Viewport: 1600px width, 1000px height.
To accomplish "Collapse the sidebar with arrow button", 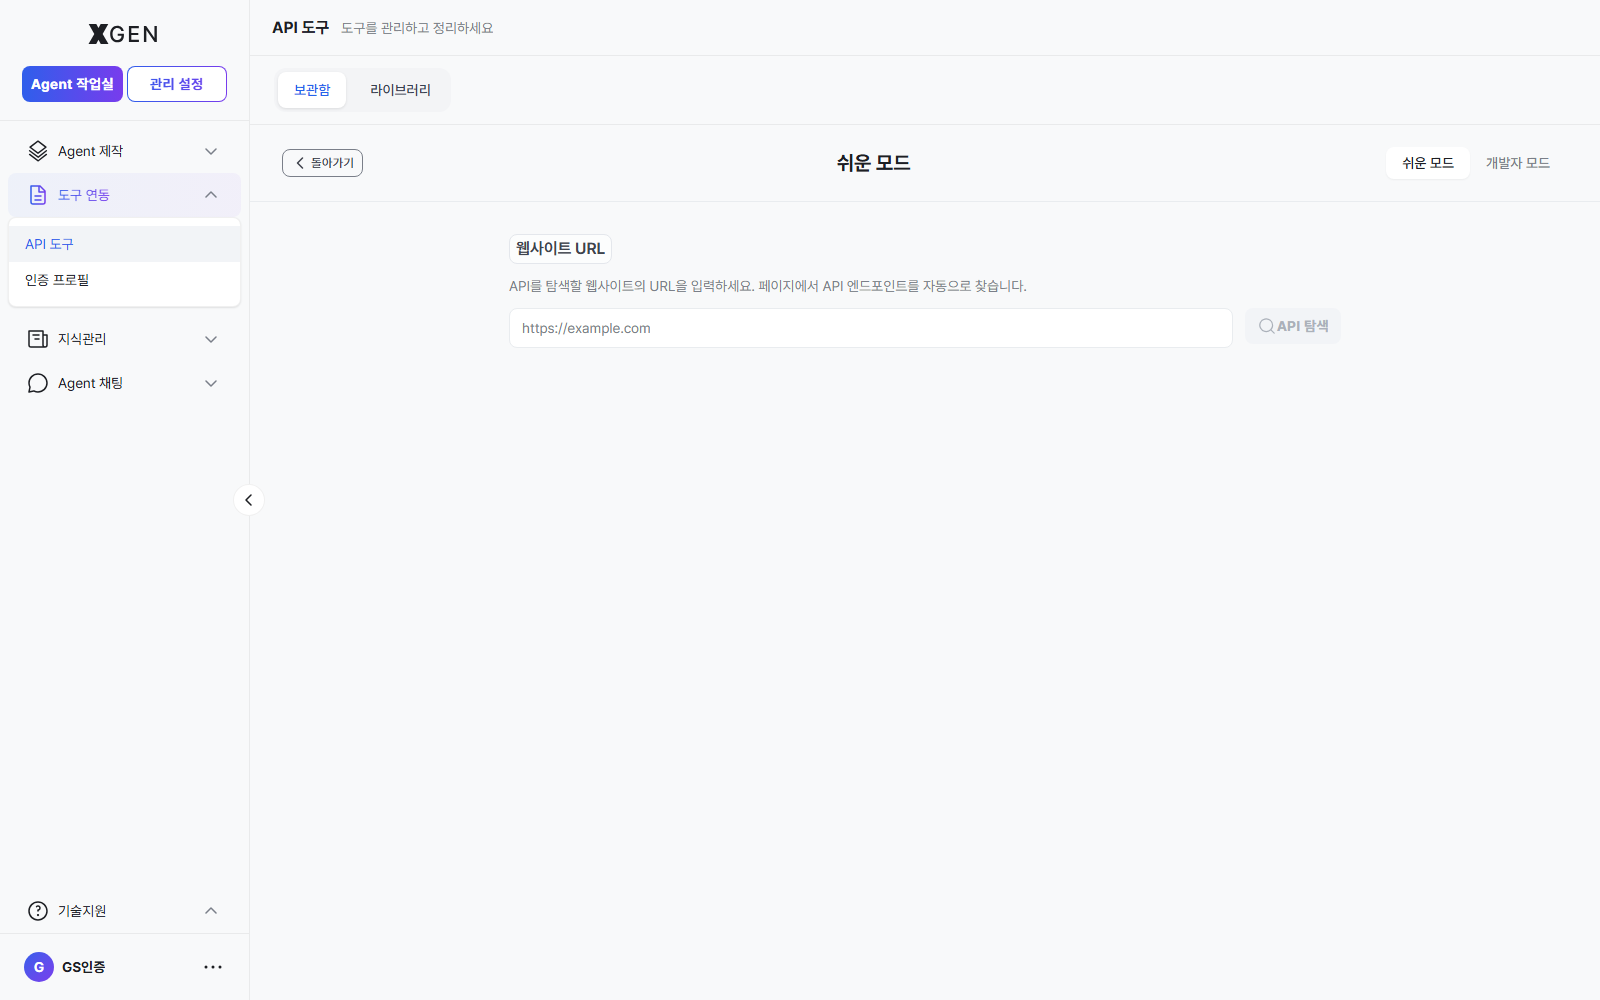I will (x=249, y=500).
